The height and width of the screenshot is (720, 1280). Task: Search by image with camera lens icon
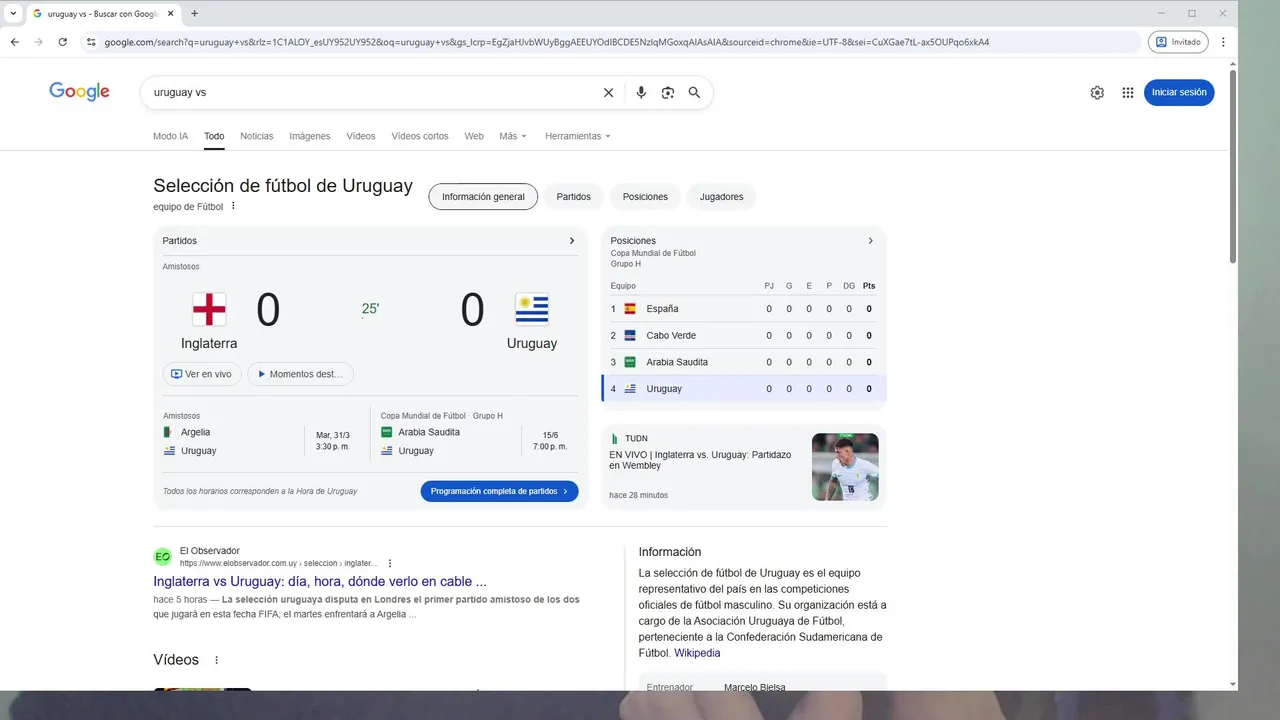(x=668, y=92)
